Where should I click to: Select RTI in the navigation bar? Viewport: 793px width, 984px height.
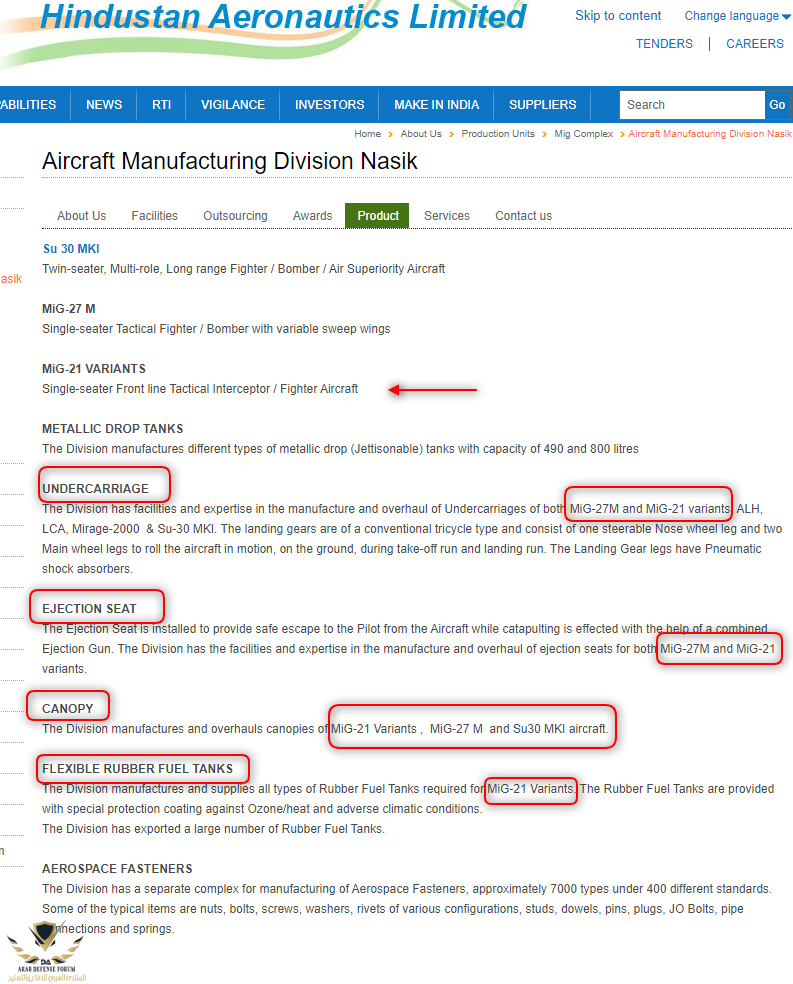(161, 105)
